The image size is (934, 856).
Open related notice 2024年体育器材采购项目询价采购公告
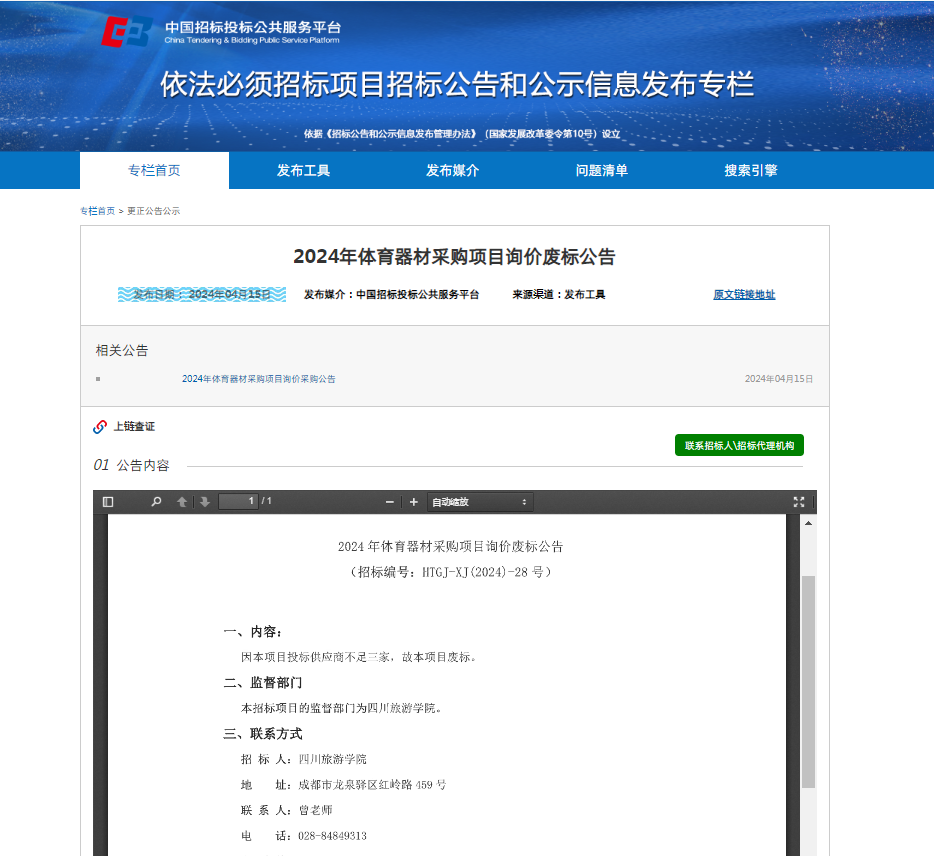pyautogui.click(x=259, y=379)
